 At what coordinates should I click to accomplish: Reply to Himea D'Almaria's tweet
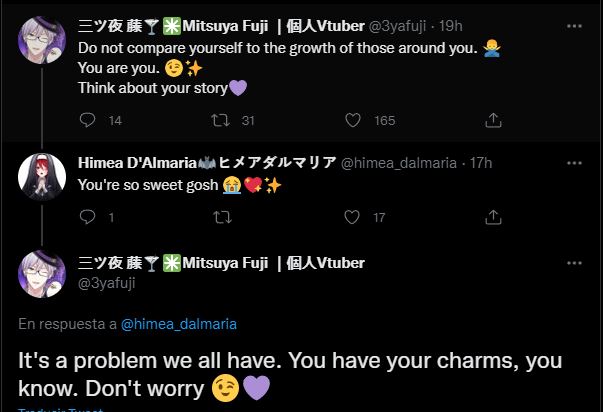[87, 217]
